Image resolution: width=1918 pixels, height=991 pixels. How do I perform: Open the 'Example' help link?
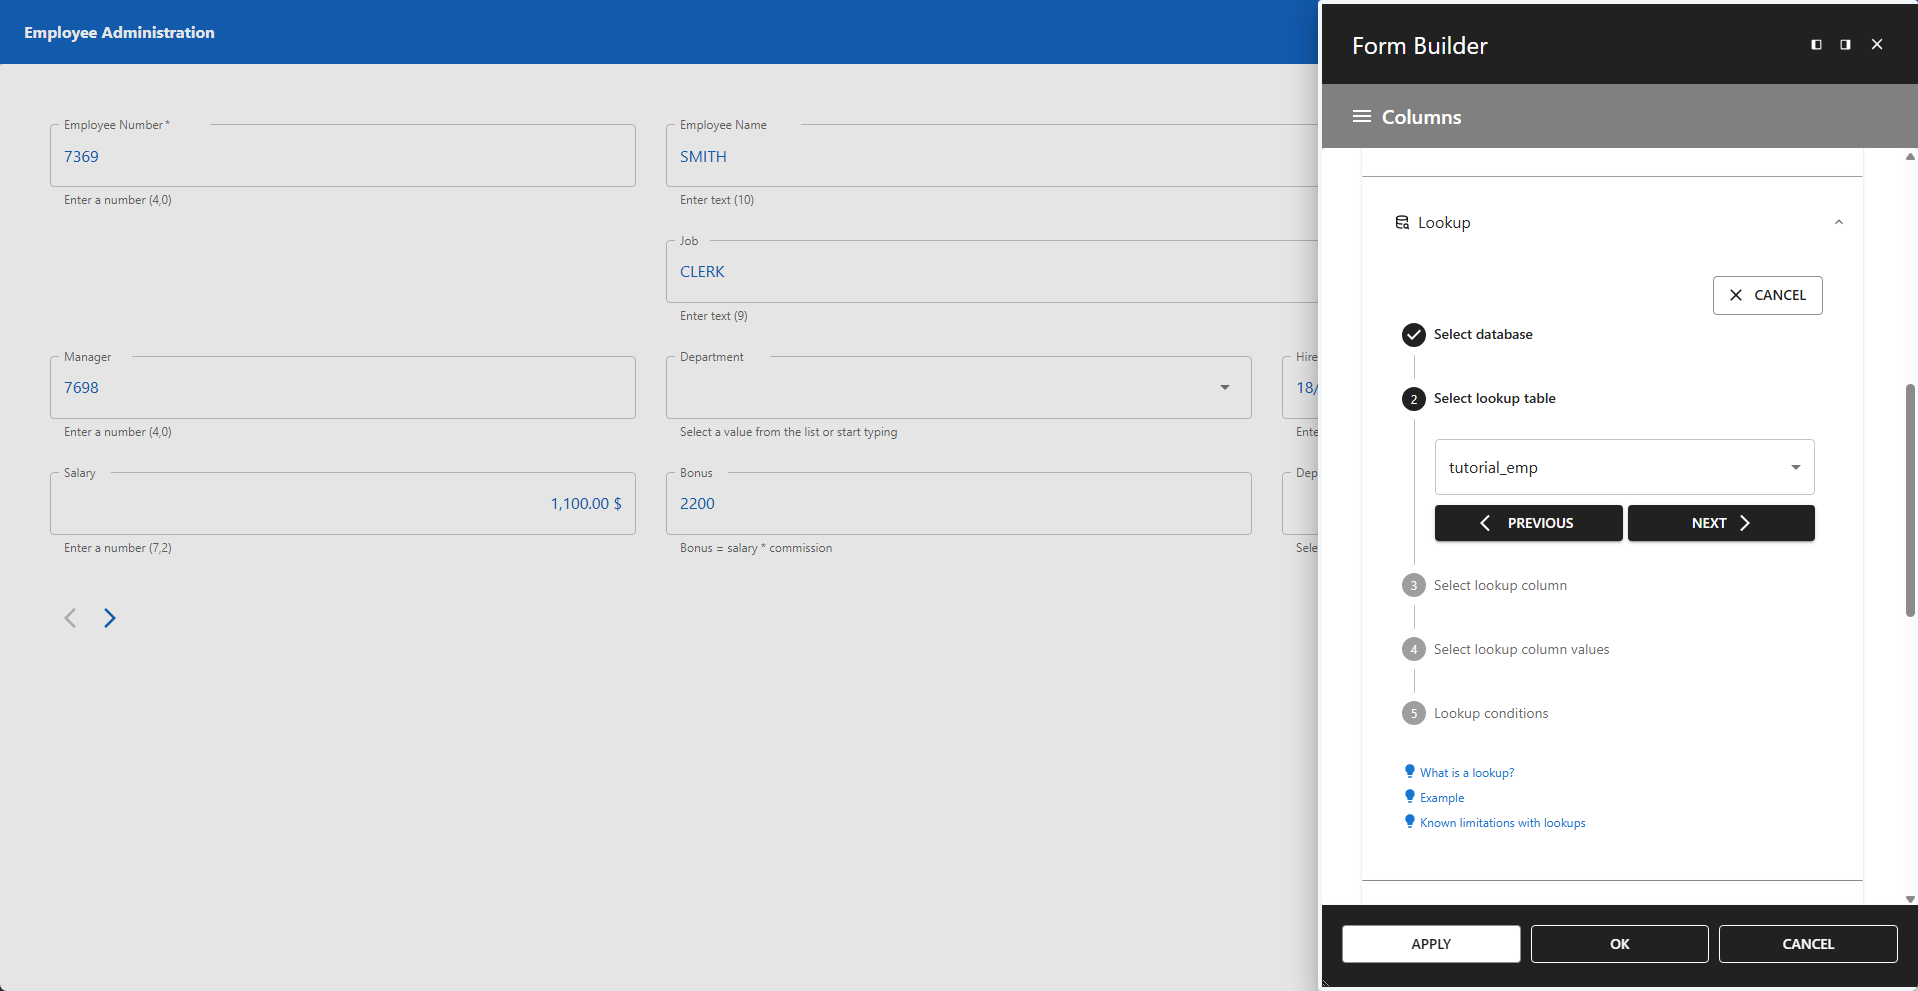click(1441, 797)
